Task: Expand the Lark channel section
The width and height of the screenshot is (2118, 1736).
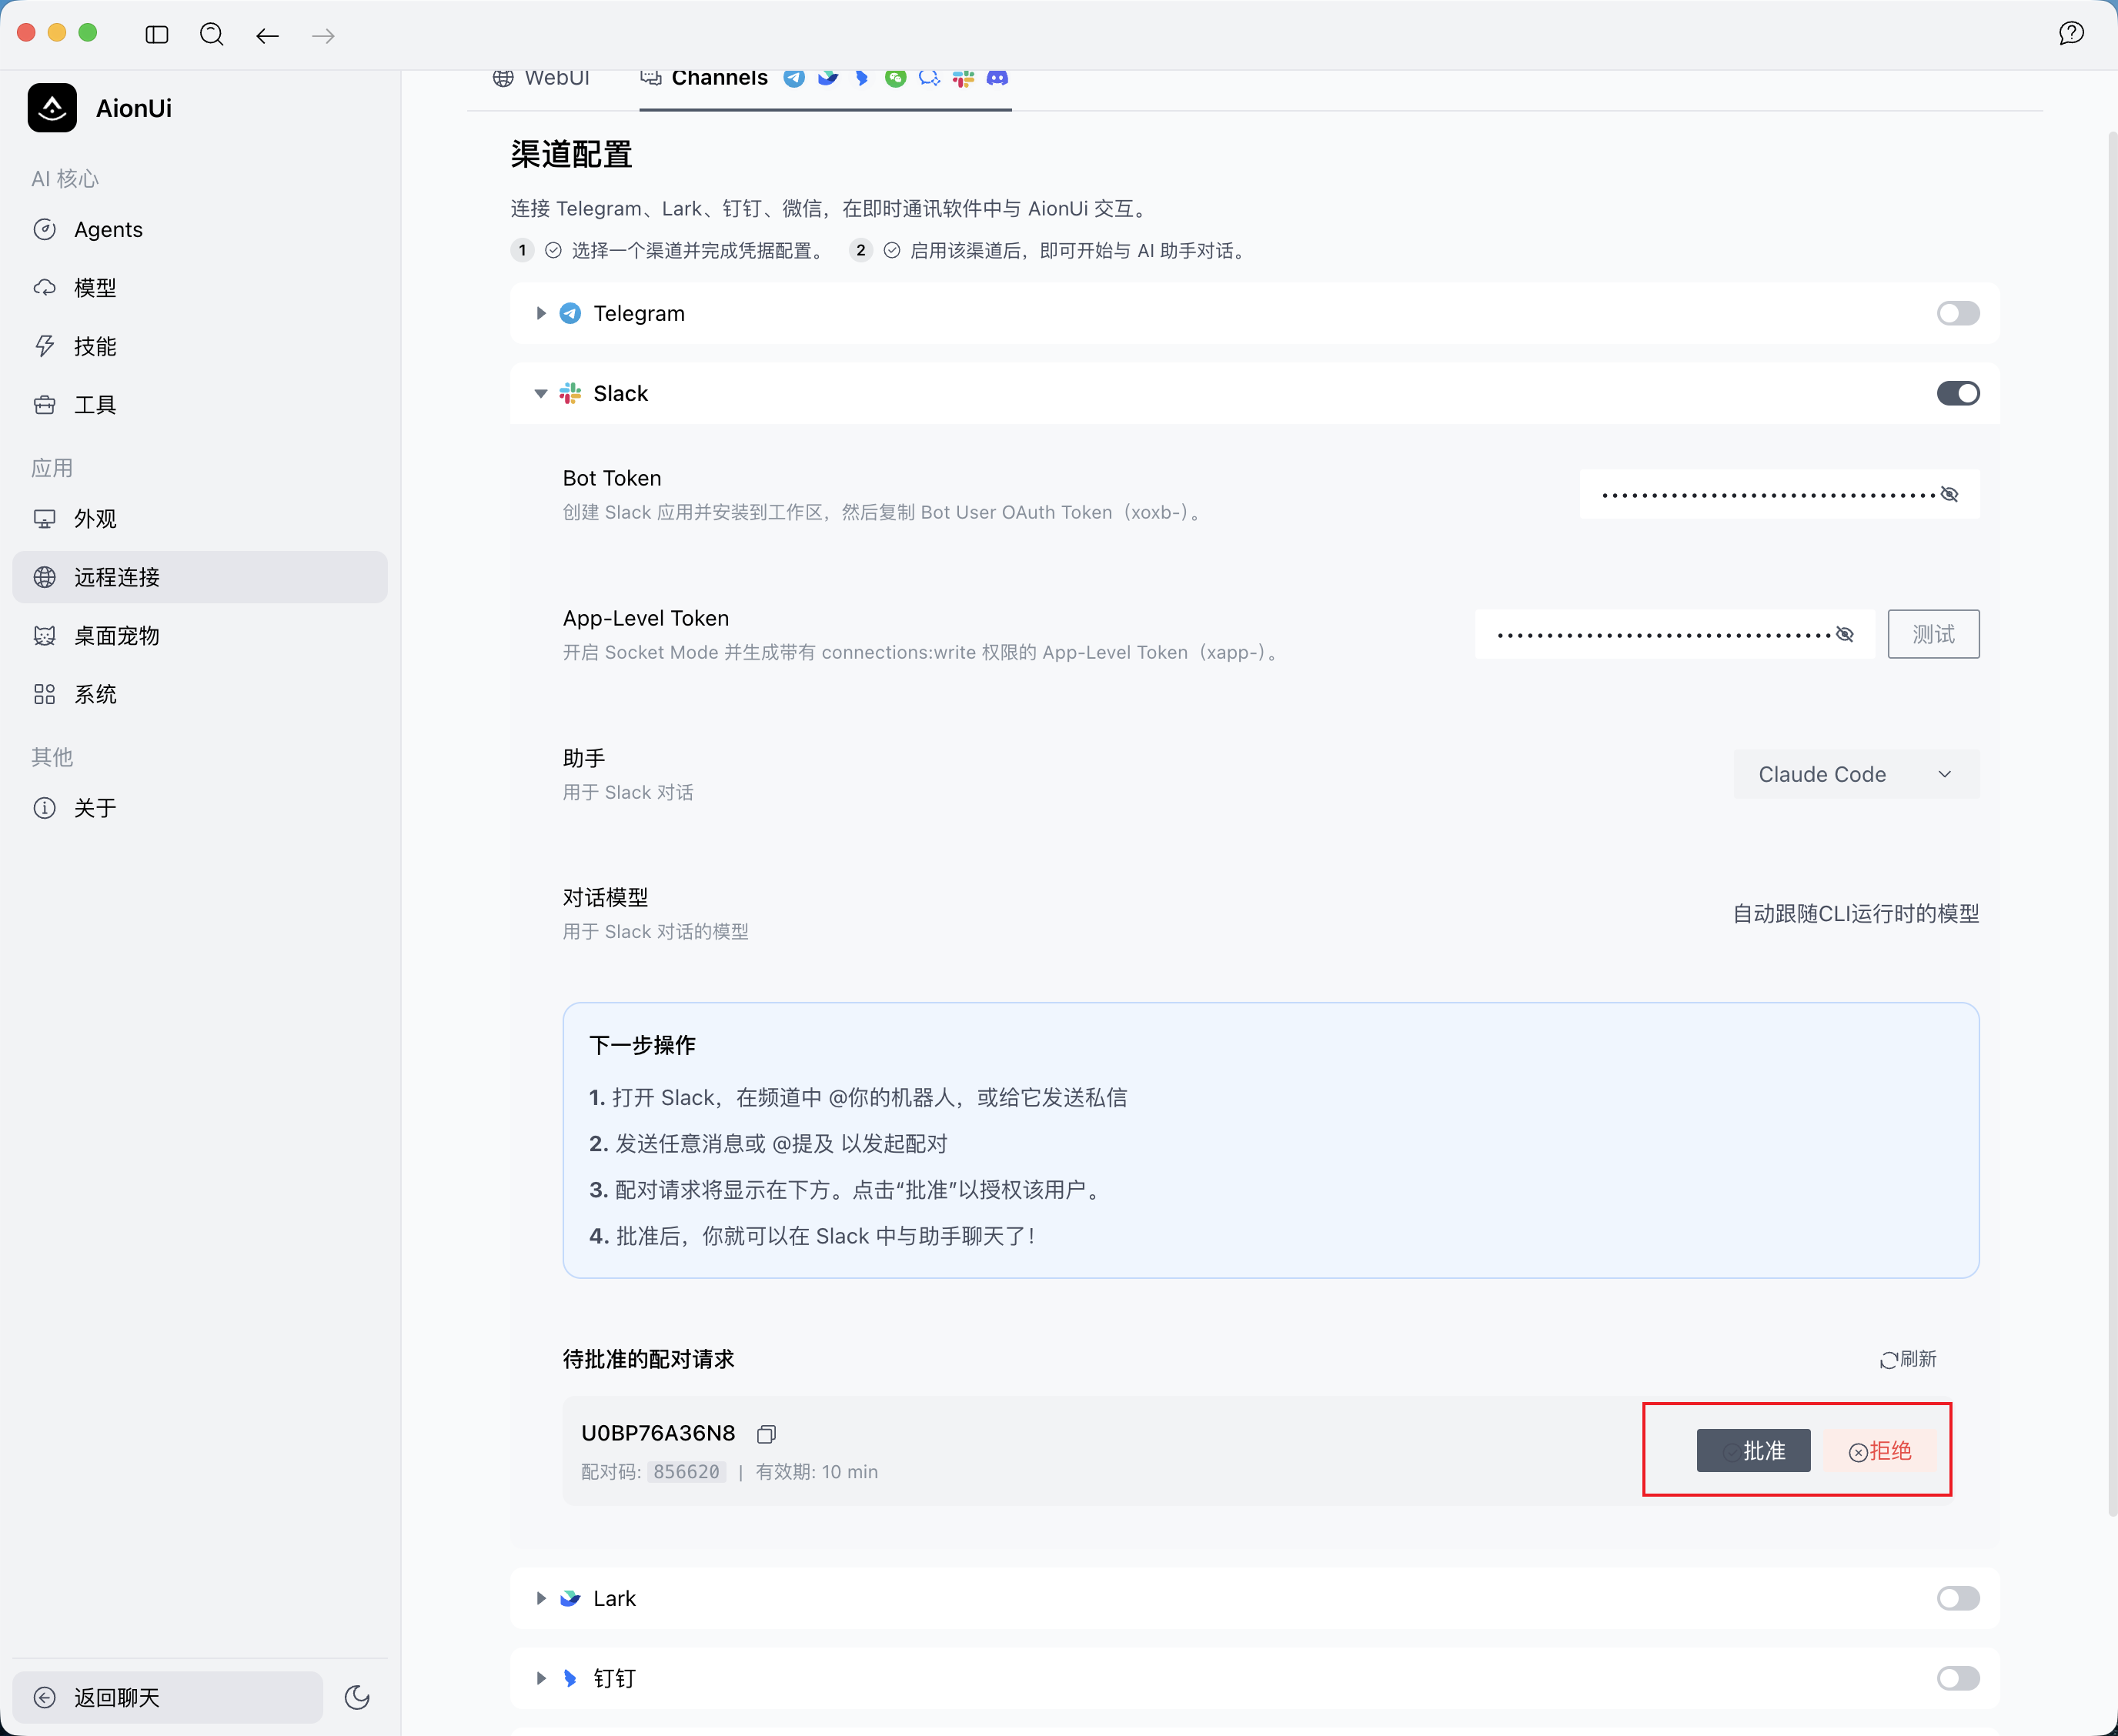Action: click(x=541, y=1598)
